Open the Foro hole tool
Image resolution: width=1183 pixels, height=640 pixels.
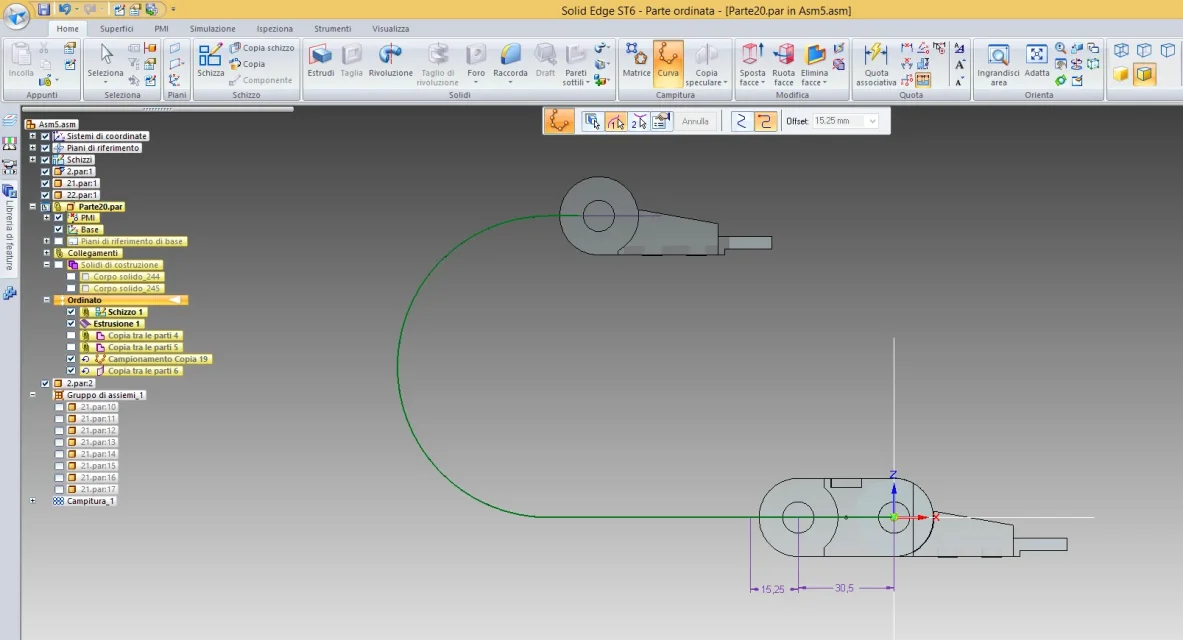click(x=476, y=62)
